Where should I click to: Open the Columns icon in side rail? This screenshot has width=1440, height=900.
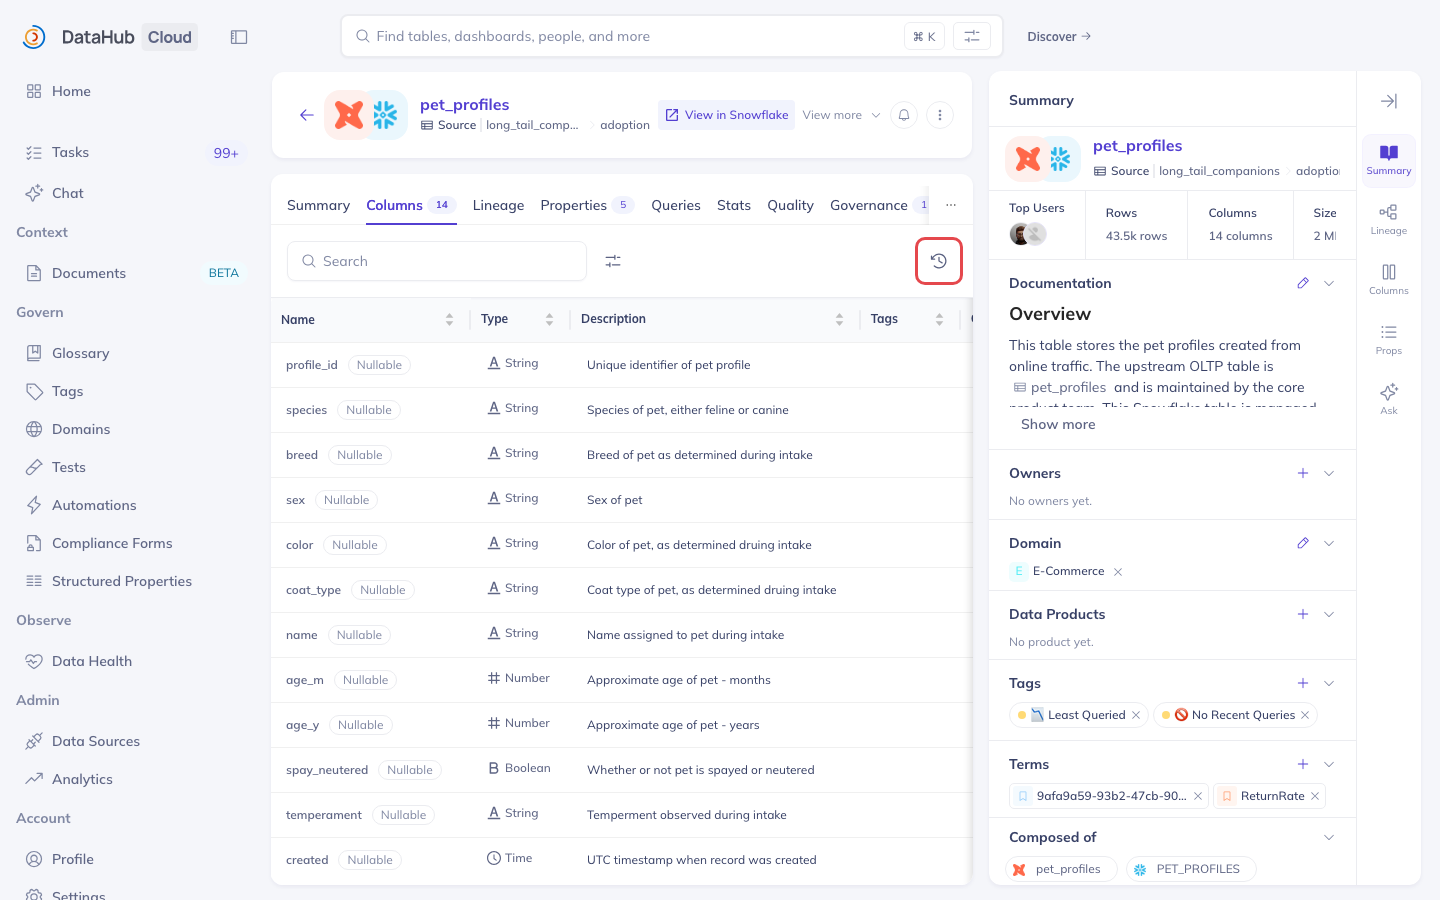pos(1389,280)
